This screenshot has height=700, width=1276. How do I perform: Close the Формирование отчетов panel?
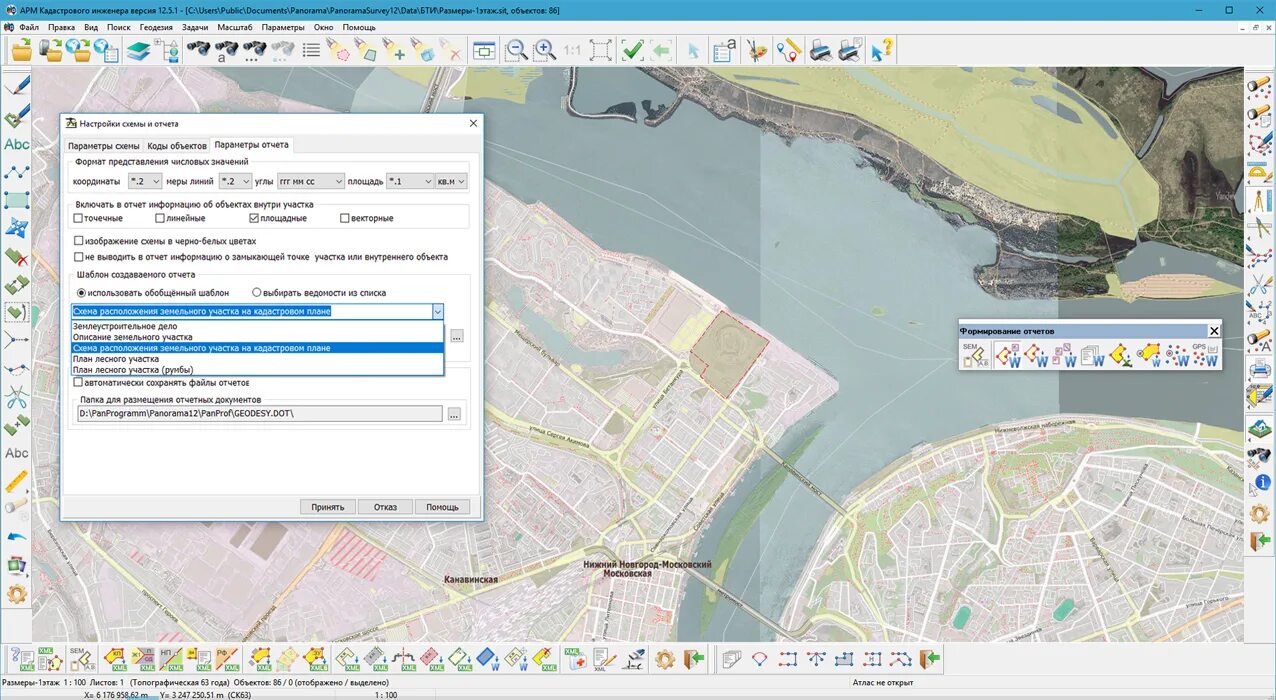pos(1214,331)
